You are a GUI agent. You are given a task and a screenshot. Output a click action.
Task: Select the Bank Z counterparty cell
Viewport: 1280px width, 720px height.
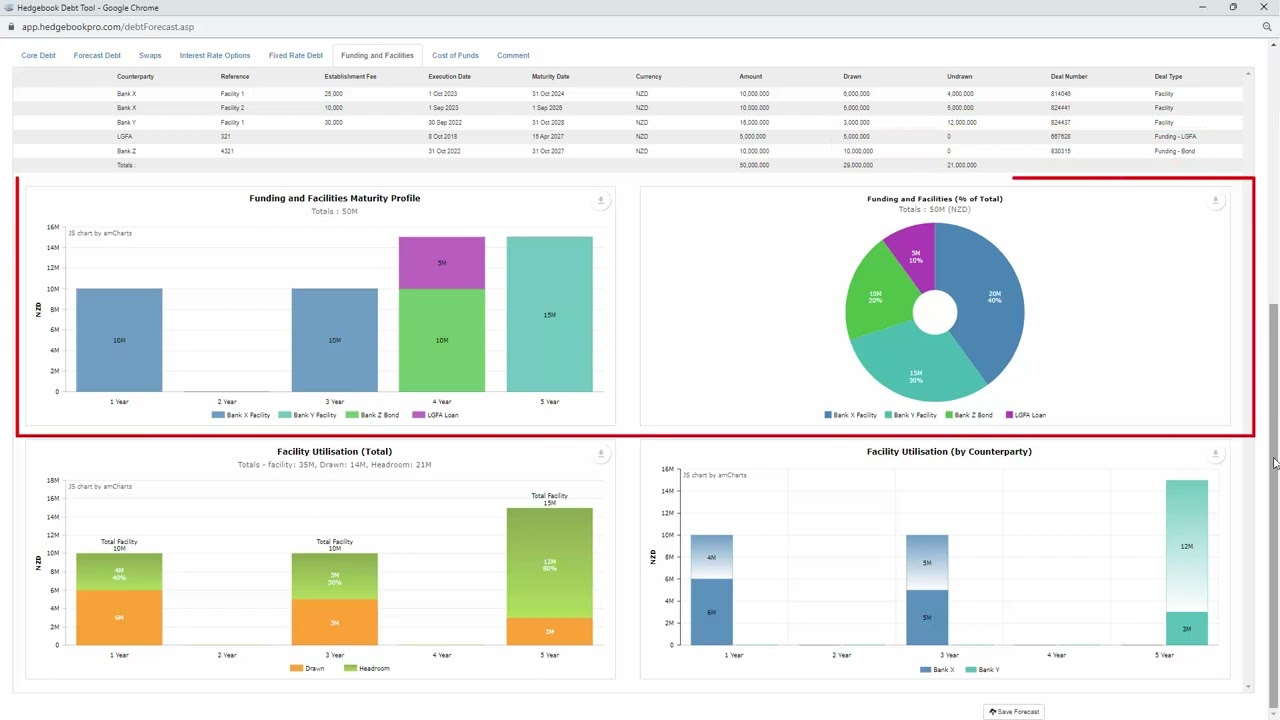pos(126,151)
